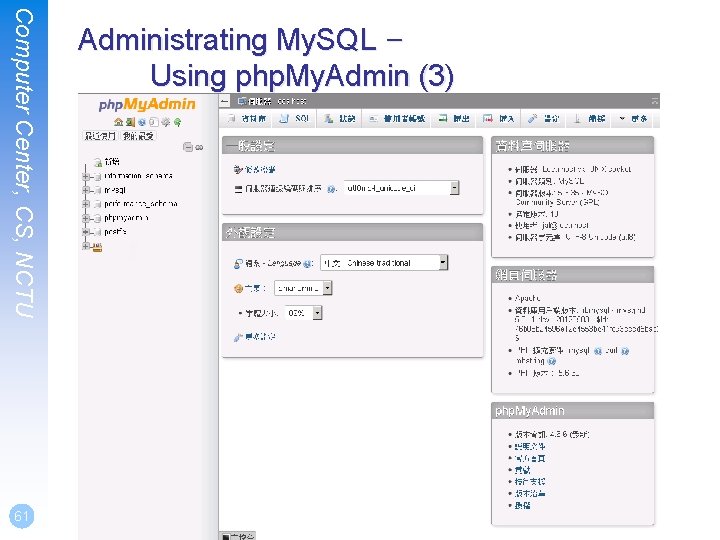Expand the information_schema database node

pyautogui.click(x=85, y=176)
